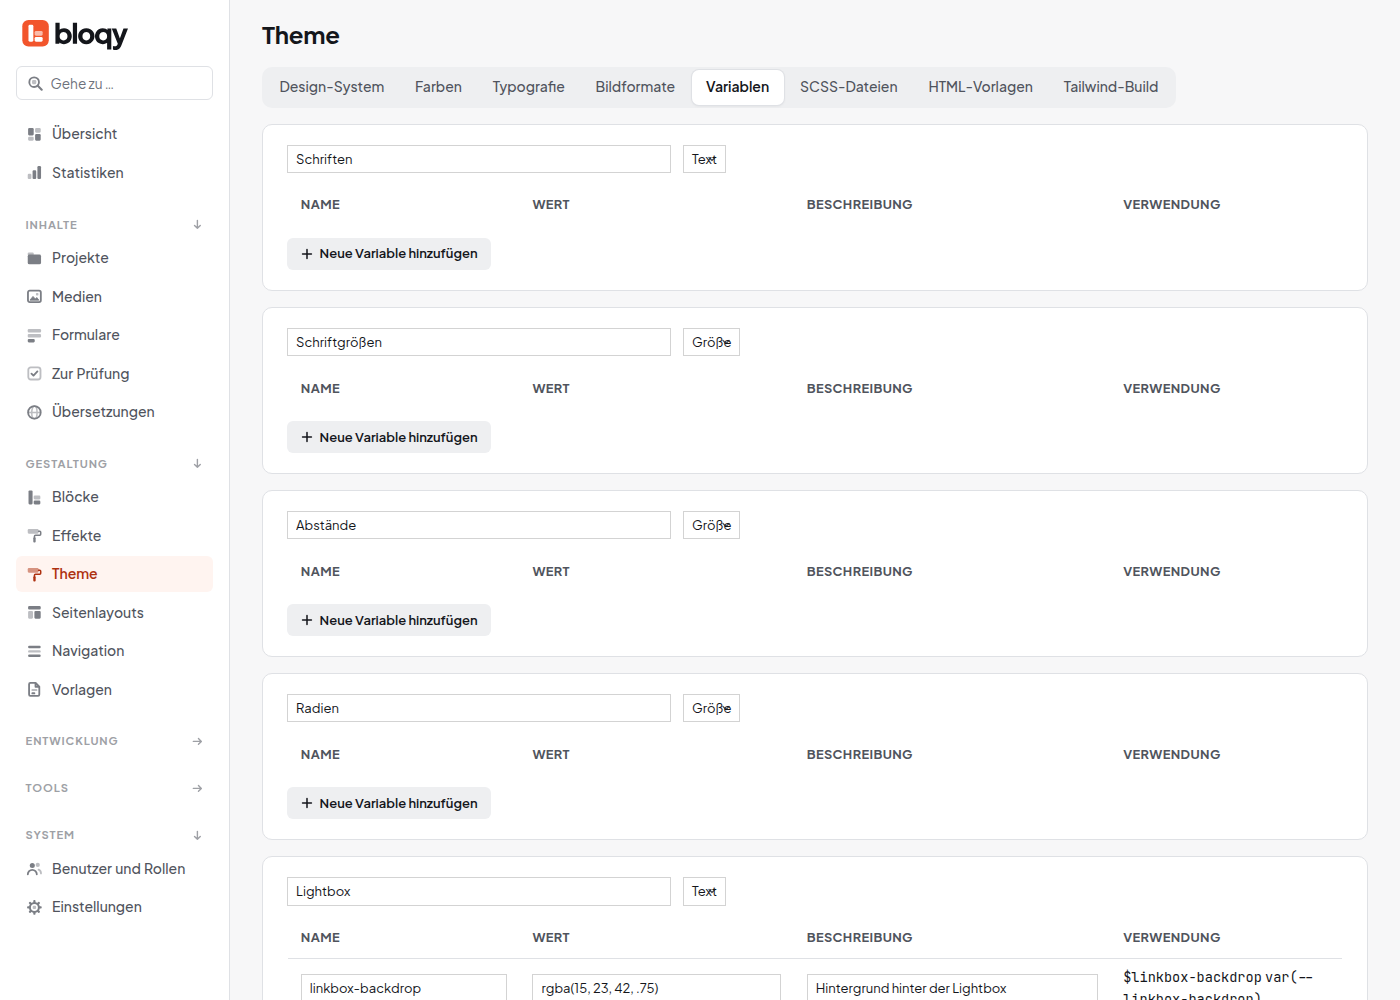Select Theme in the sidebar
The width and height of the screenshot is (1400, 1000).
point(114,574)
